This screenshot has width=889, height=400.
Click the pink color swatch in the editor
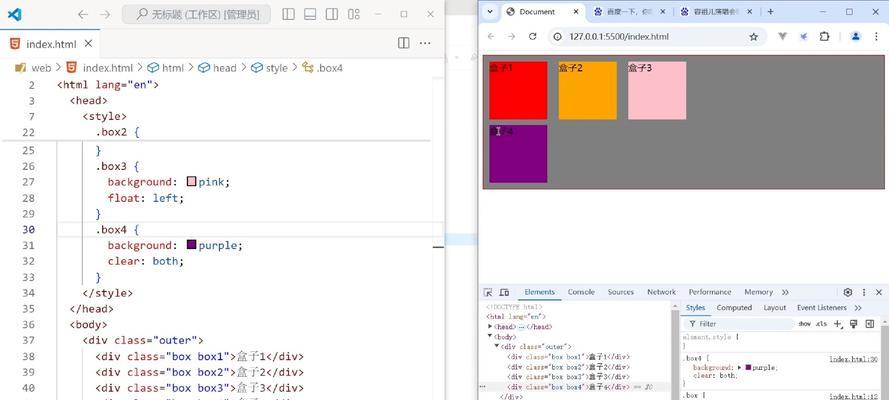tap(191, 181)
